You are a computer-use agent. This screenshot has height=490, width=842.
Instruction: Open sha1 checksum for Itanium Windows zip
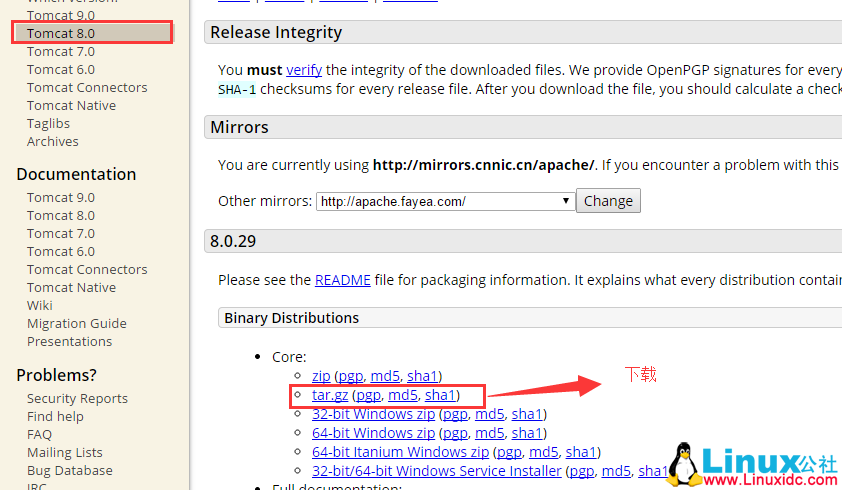(x=581, y=452)
